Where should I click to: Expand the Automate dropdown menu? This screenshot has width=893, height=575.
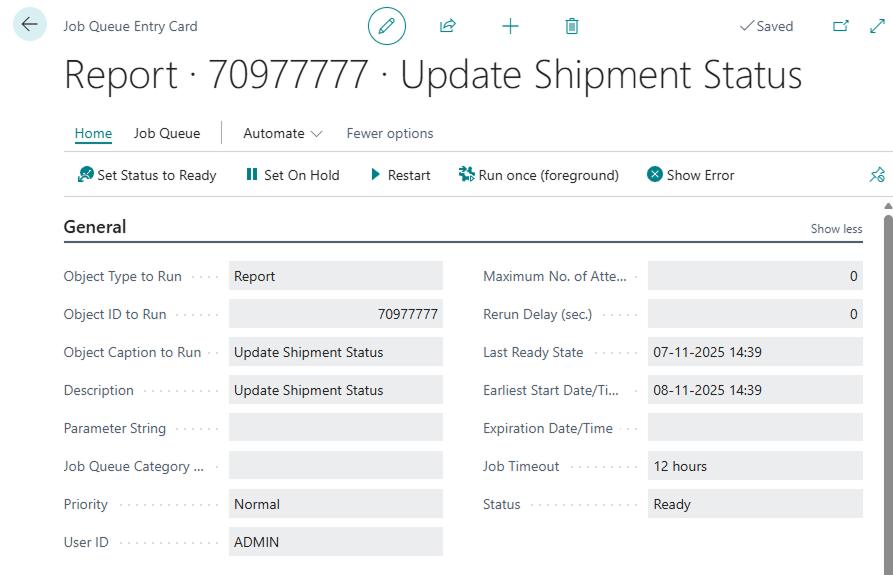click(x=283, y=133)
